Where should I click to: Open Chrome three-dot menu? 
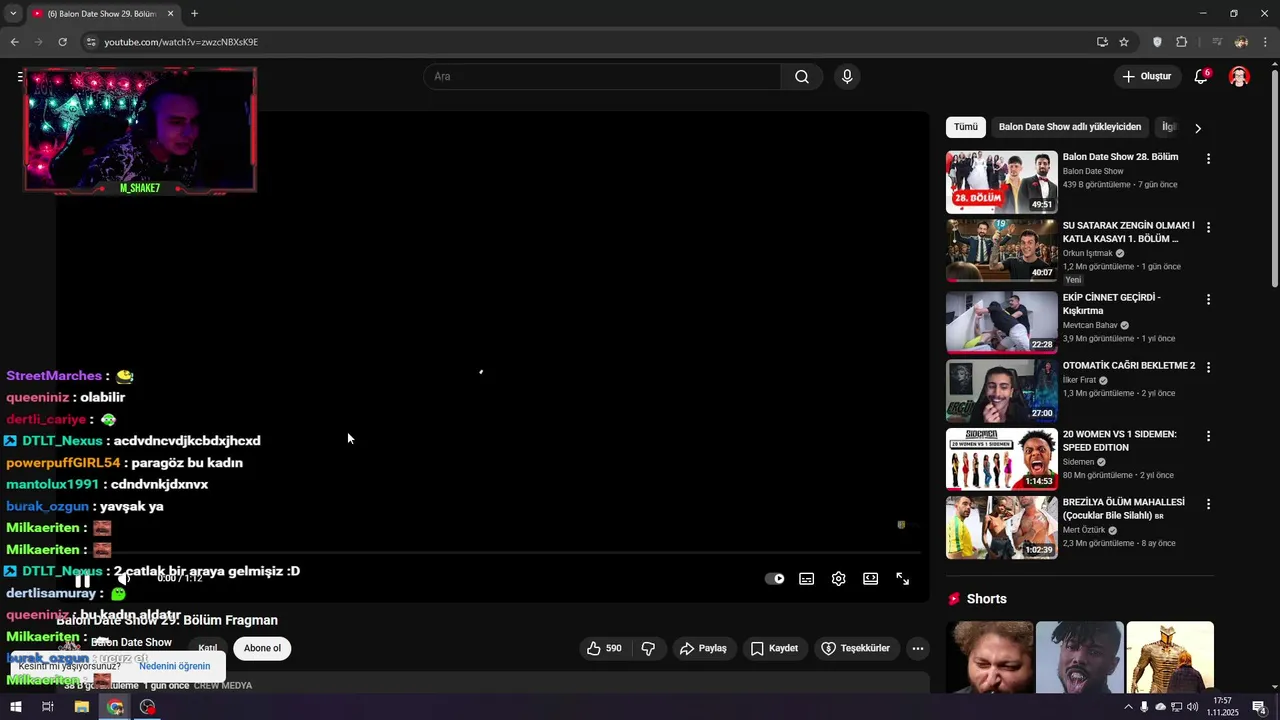point(1265,42)
